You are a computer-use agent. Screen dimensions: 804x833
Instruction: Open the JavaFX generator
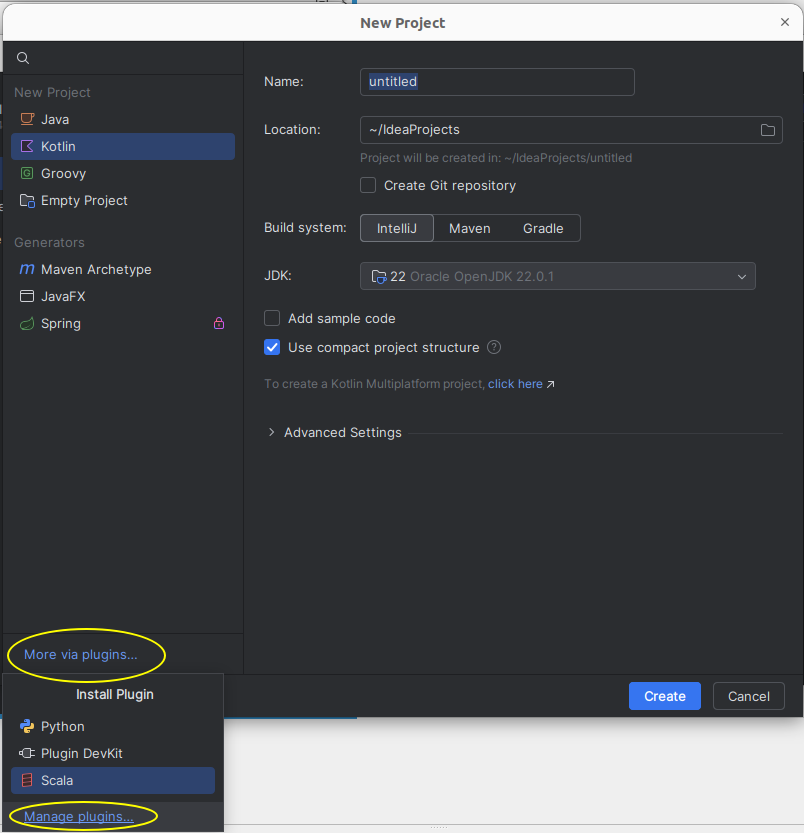tap(123, 296)
